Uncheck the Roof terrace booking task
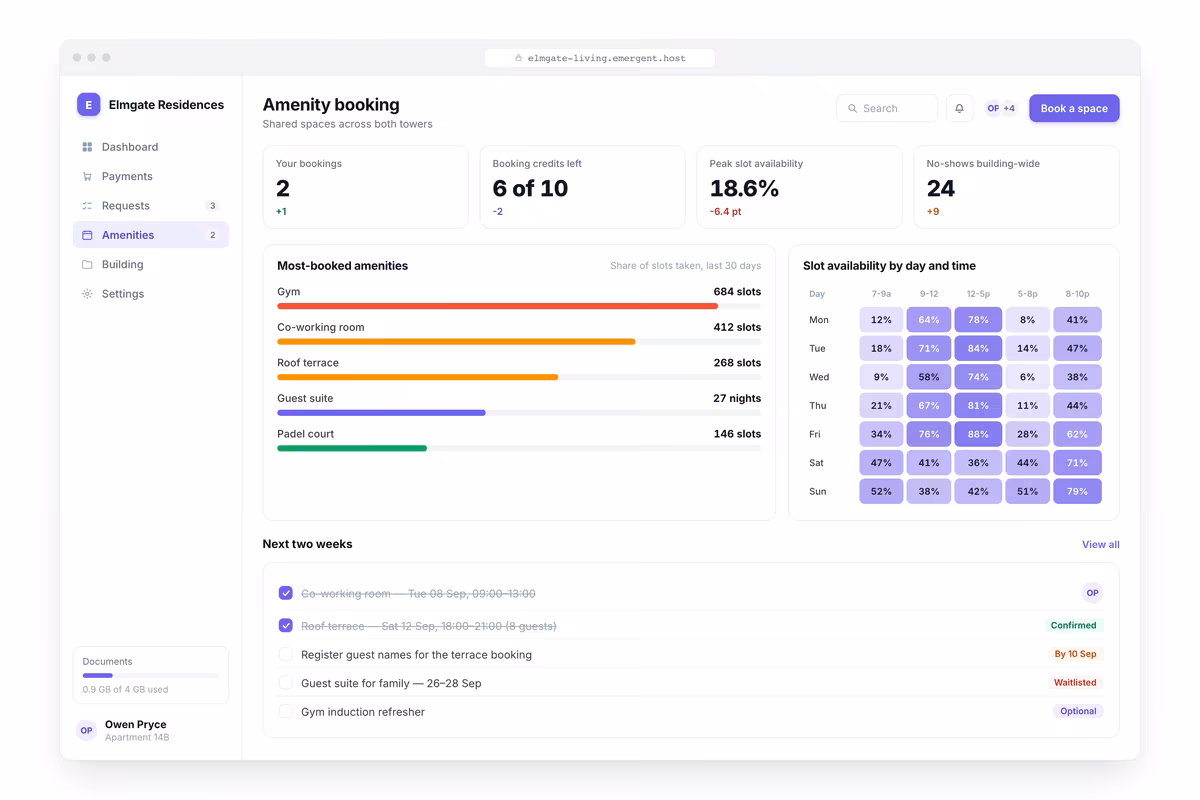This screenshot has width=1200, height=800. coord(285,625)
